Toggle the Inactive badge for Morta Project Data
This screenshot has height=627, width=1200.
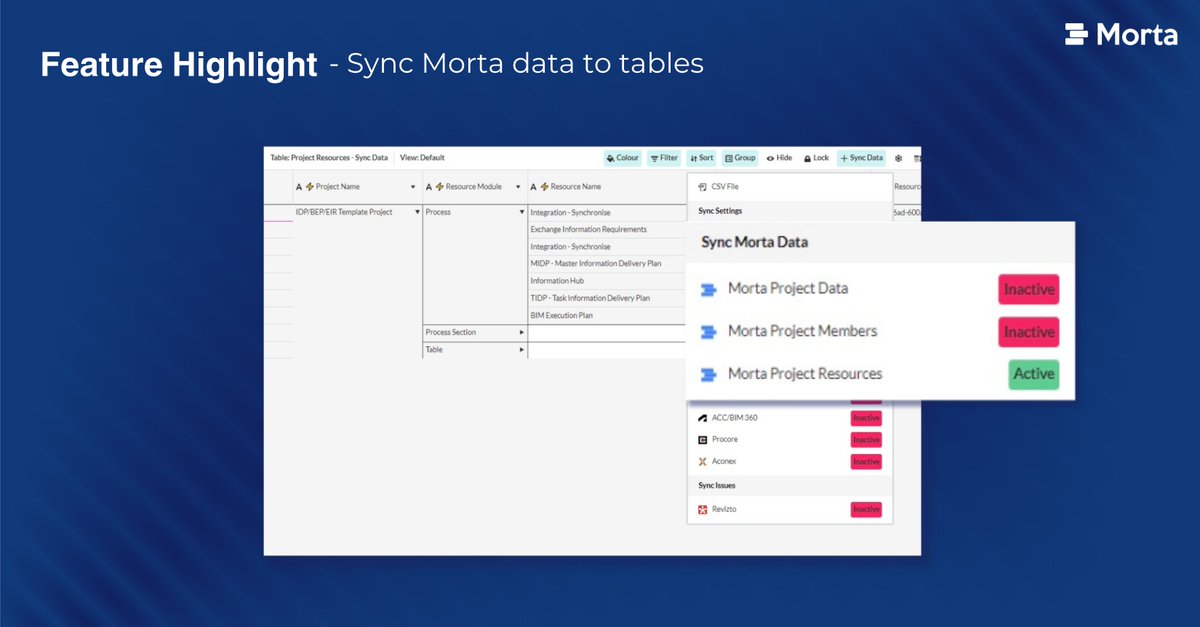[1028, 290]
